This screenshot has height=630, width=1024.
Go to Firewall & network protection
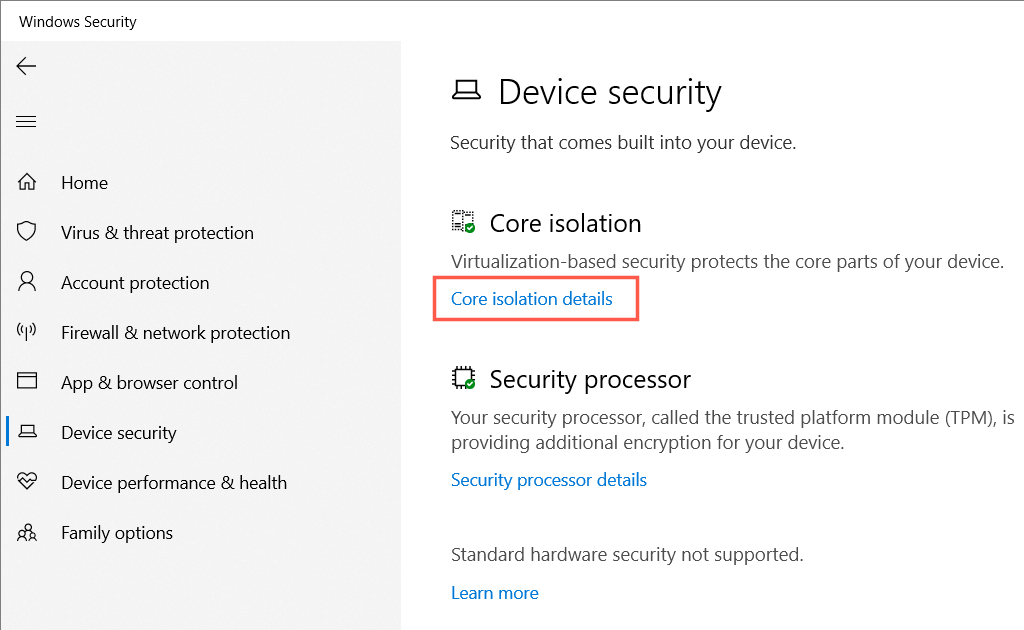pyautogui.click(x=175, y=333)
